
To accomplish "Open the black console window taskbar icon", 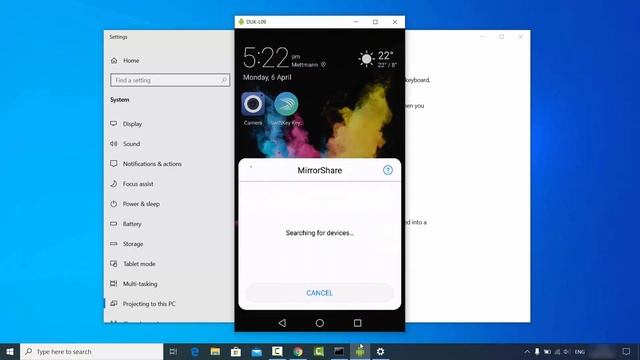I will [x=339, y=351].
